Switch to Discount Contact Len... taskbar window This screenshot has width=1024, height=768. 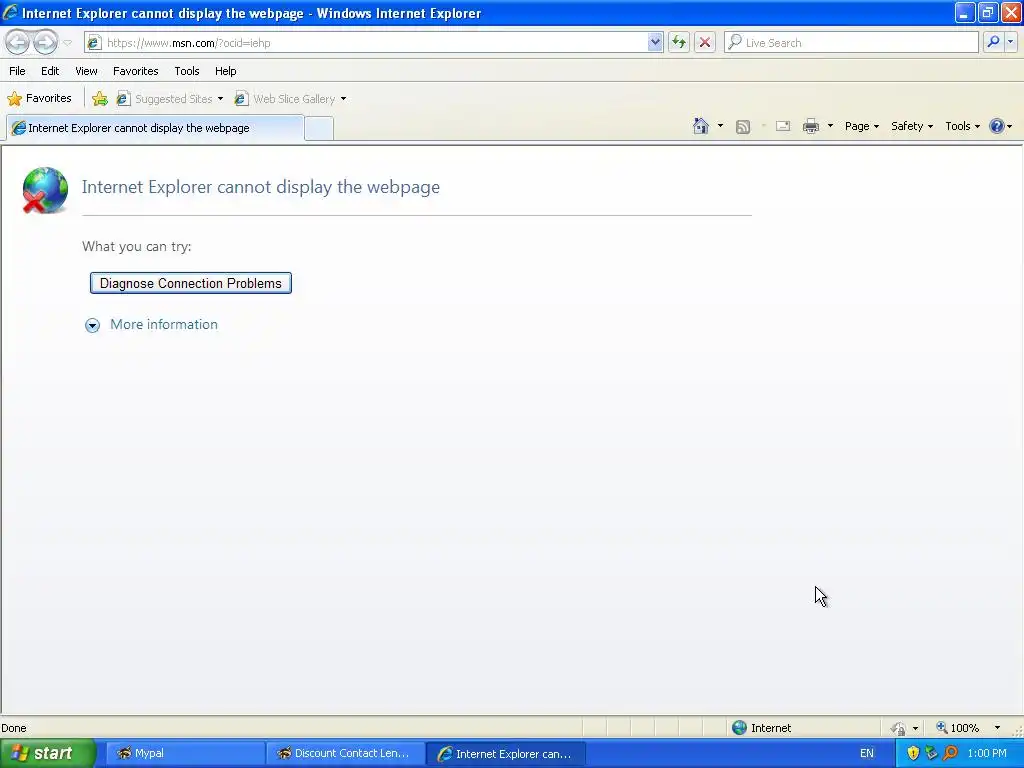click(346, 753)
